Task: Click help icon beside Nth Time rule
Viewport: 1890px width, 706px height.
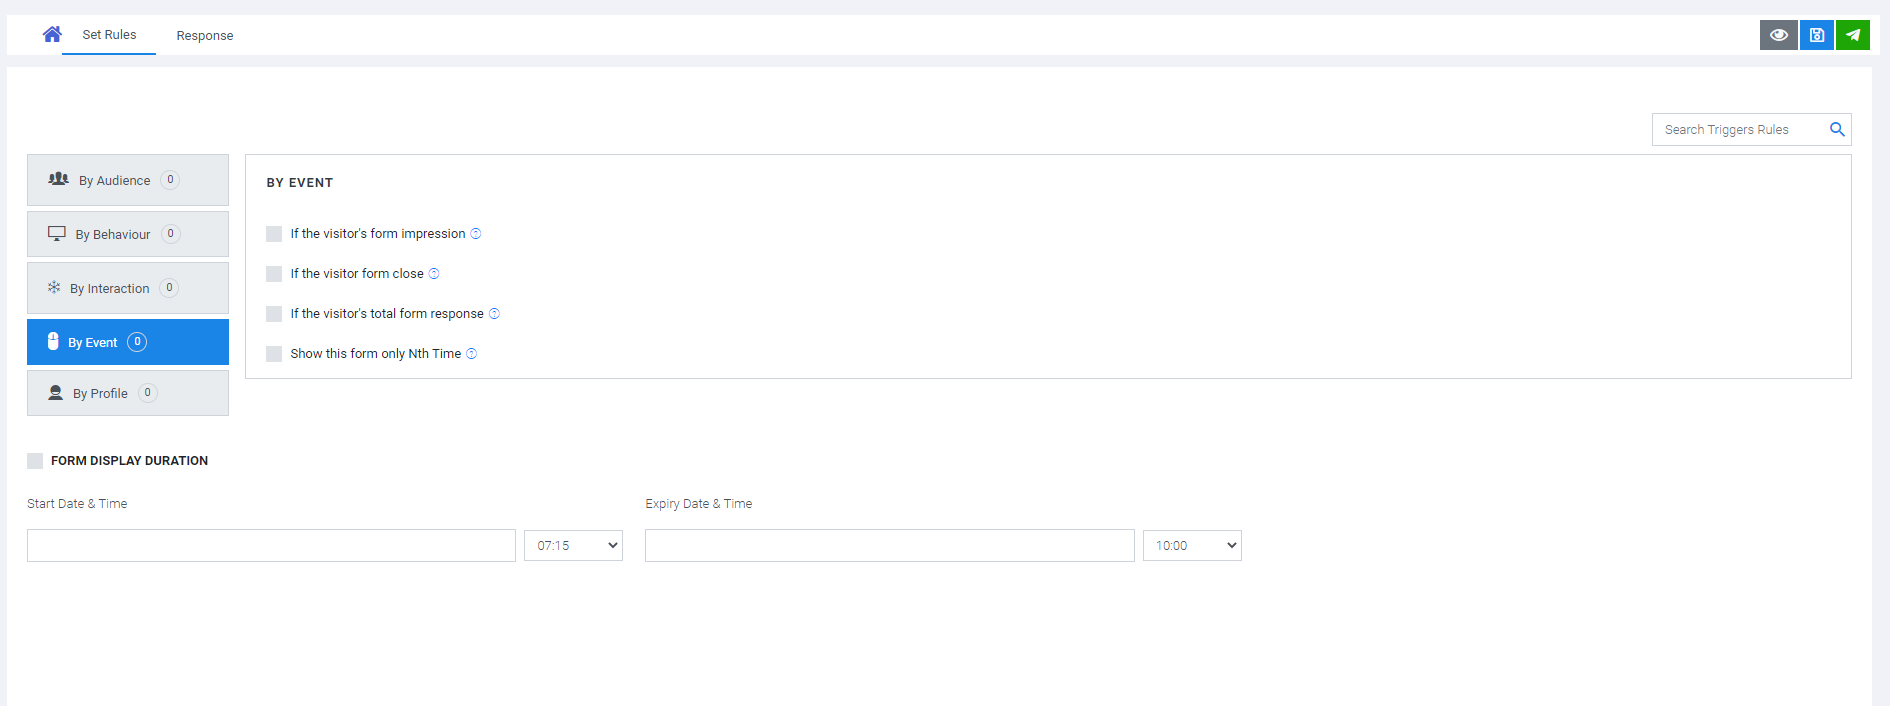Action: [472, 354]
